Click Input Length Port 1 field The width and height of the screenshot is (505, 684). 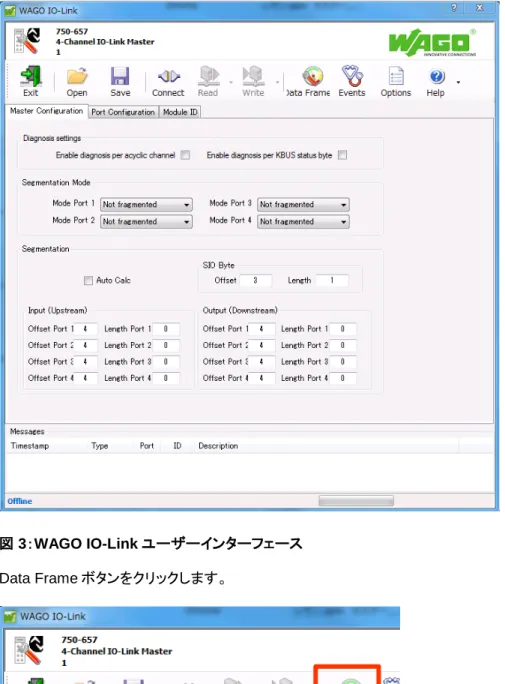click(166, 328)
